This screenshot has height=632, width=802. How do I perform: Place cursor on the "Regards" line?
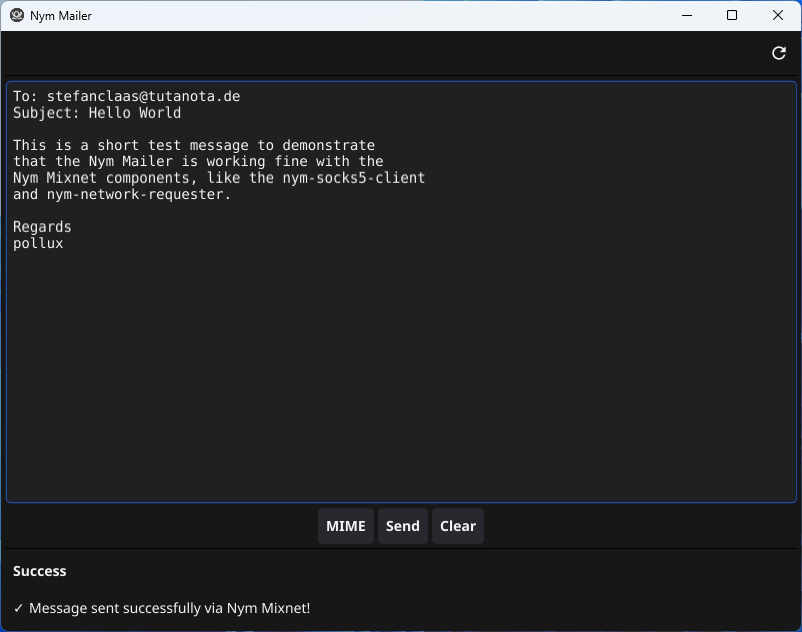coord(42,227)
